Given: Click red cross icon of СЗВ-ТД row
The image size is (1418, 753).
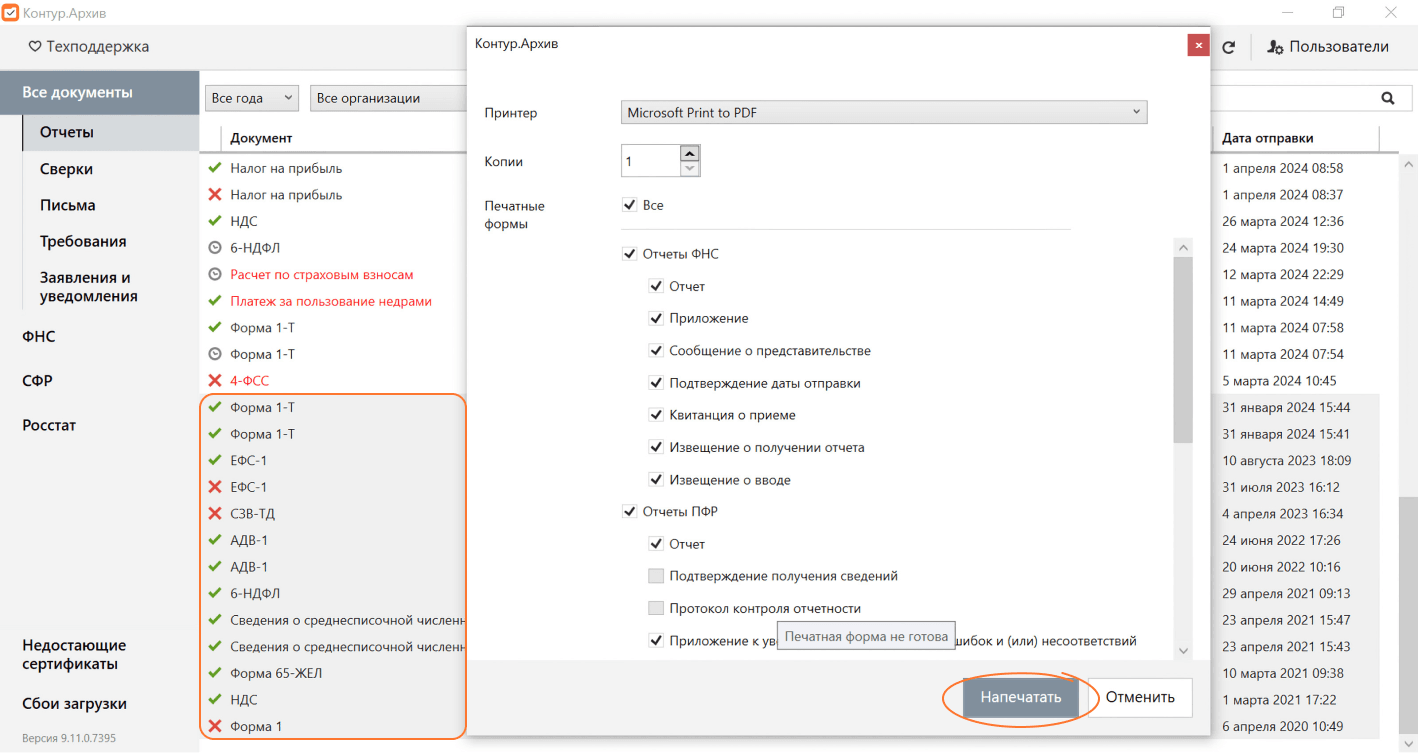Looking at the screenshot, I should (x=214, y=513).
